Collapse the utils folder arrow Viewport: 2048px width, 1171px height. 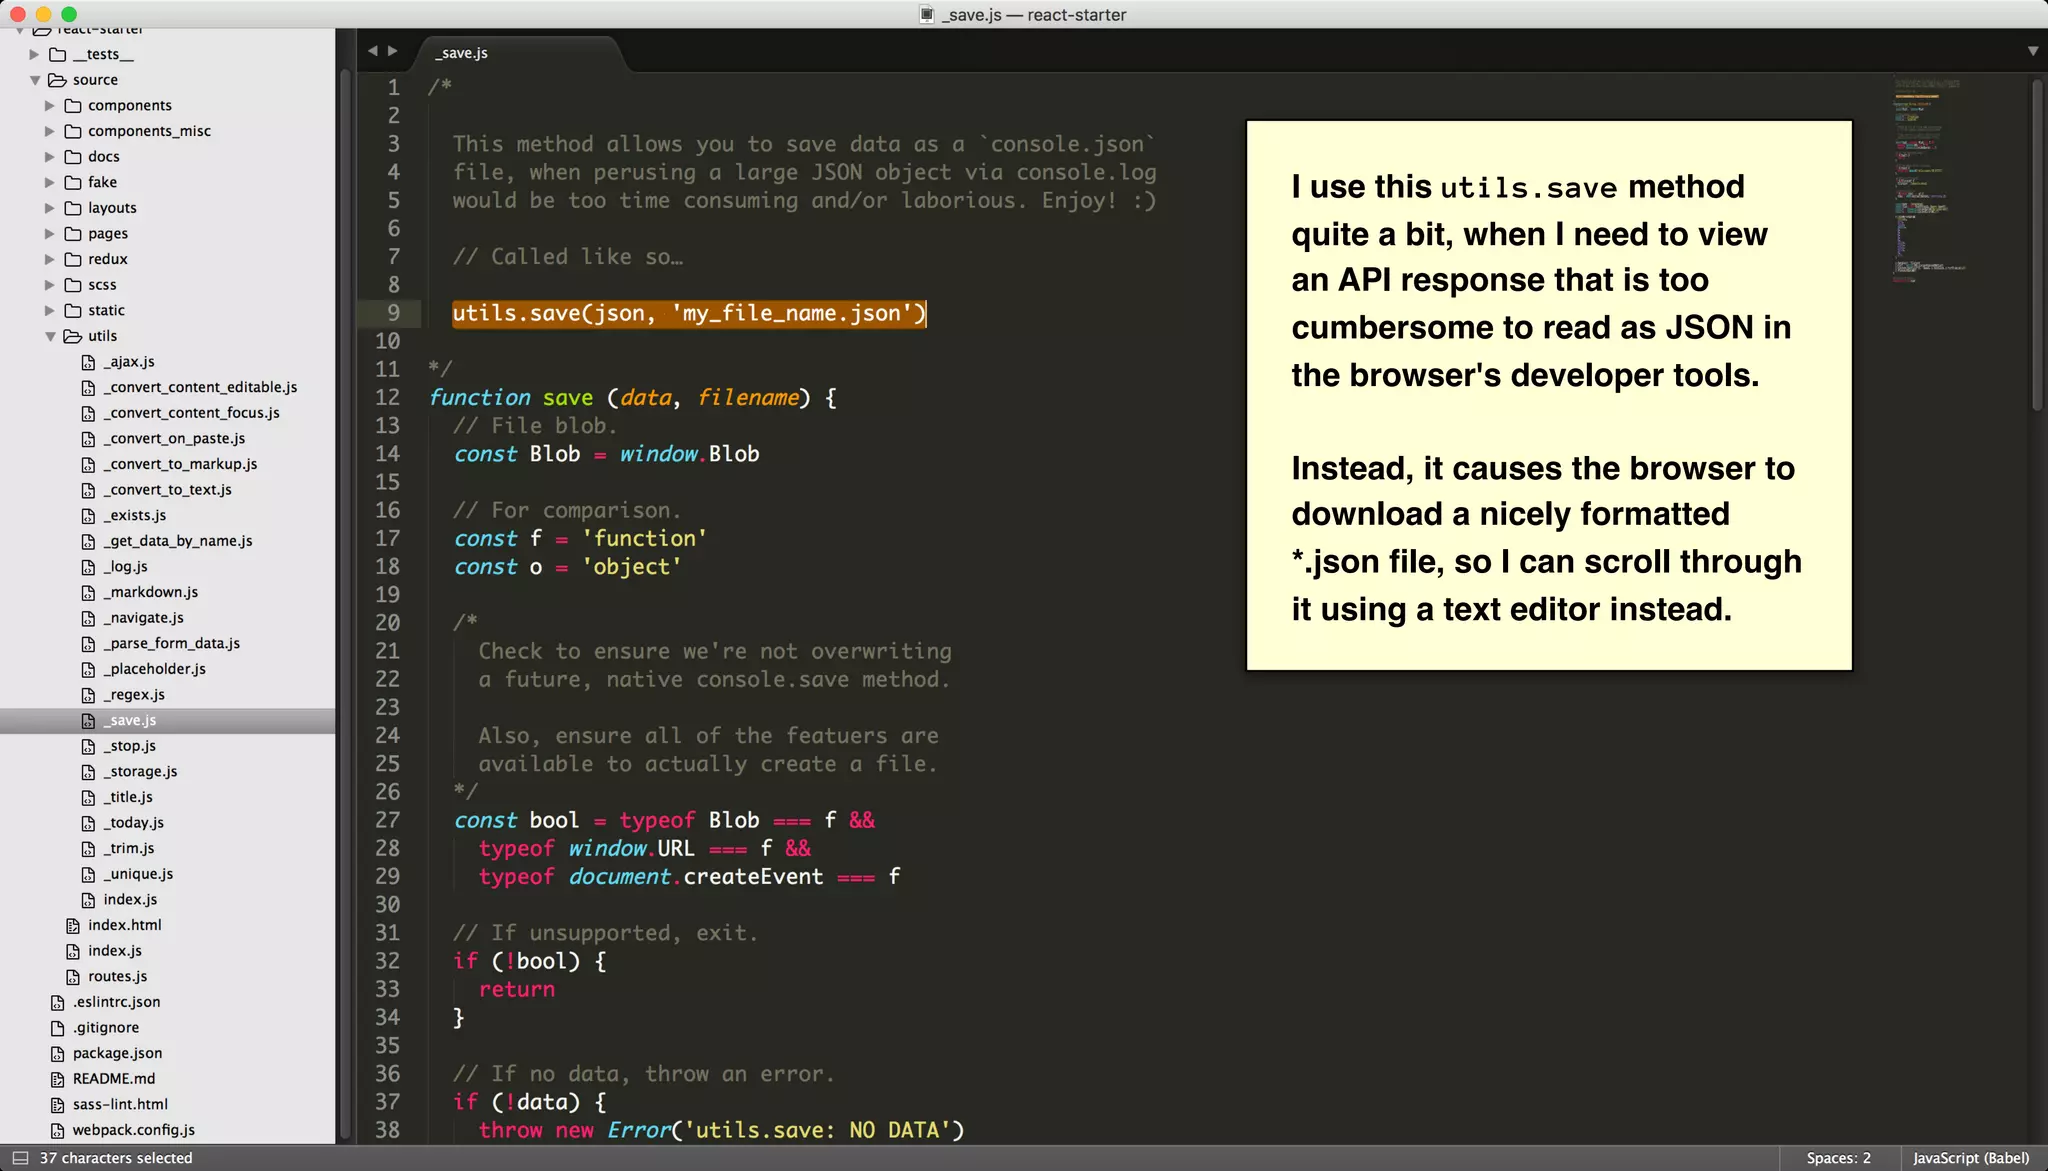(x=50, y=336)
